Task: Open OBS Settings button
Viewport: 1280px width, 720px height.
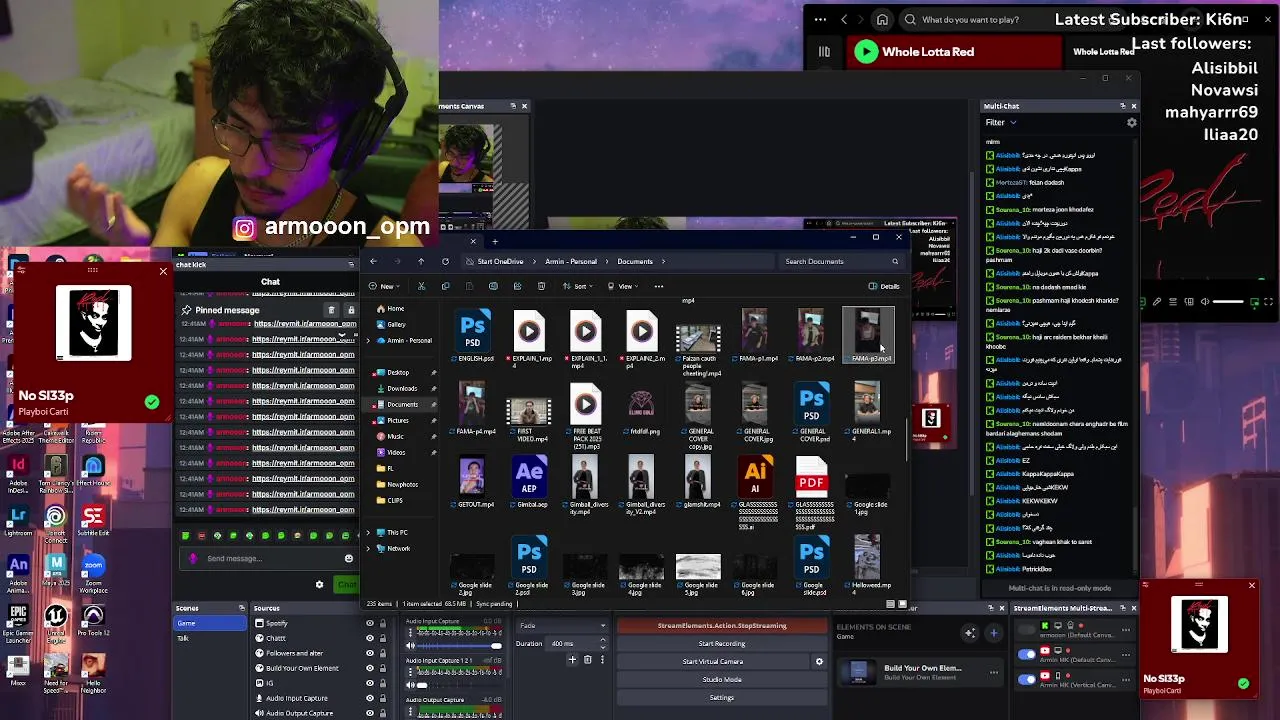Action: [722, 697]
